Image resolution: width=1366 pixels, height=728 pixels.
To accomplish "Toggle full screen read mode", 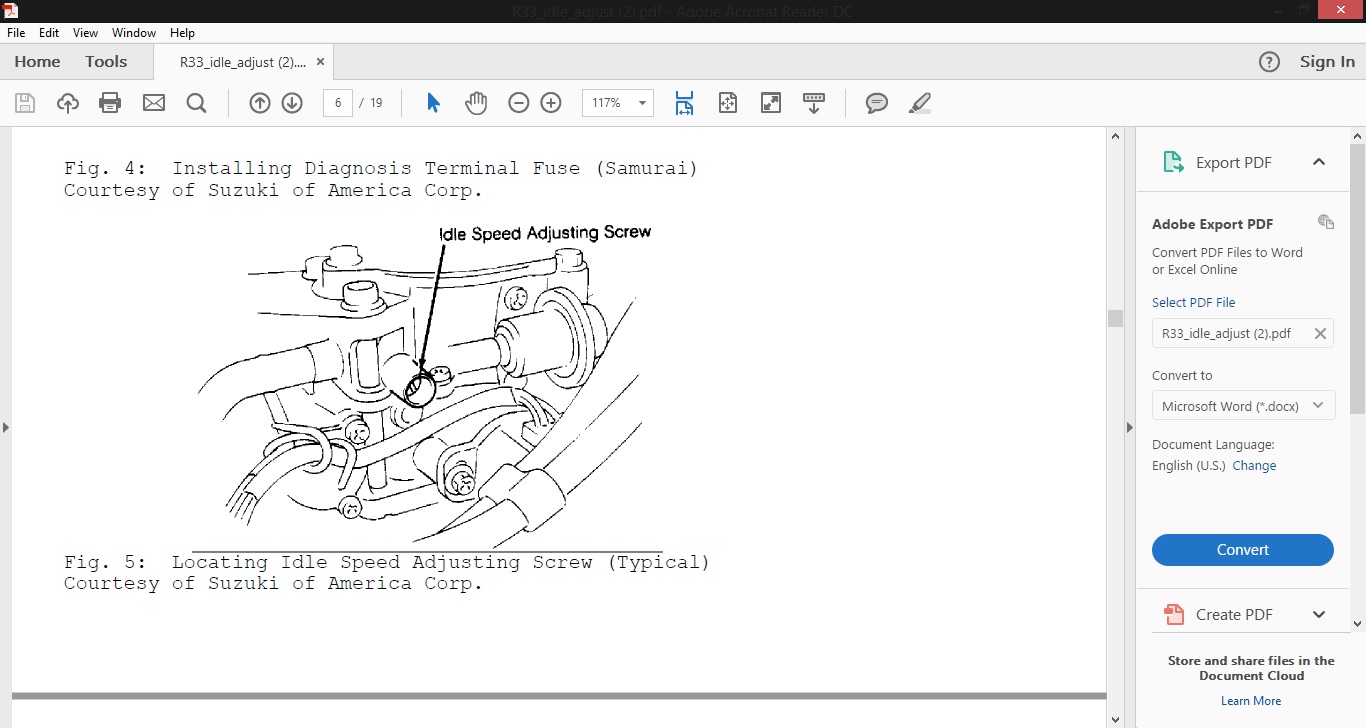I will click(771, 103).
